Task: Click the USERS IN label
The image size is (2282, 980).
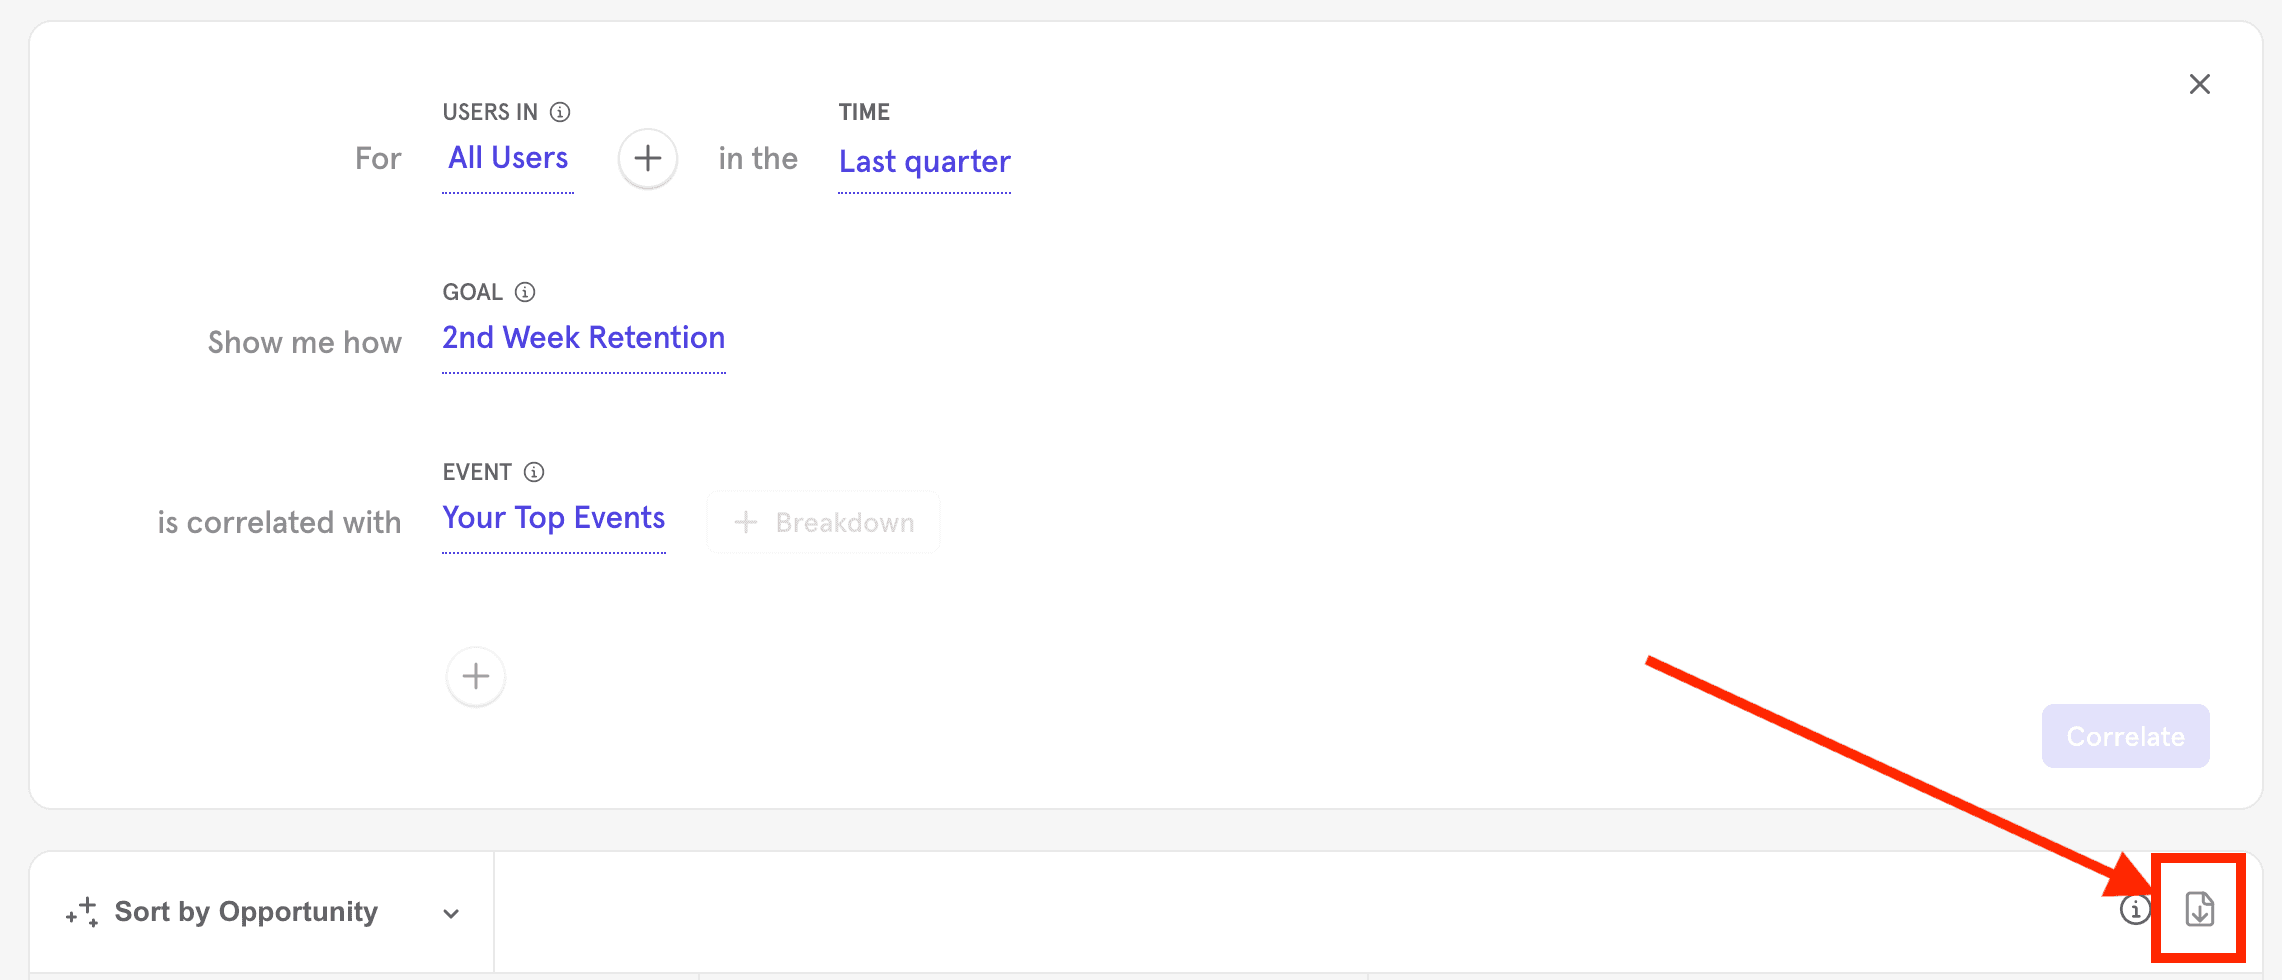Action: click(x=490, y=112)
